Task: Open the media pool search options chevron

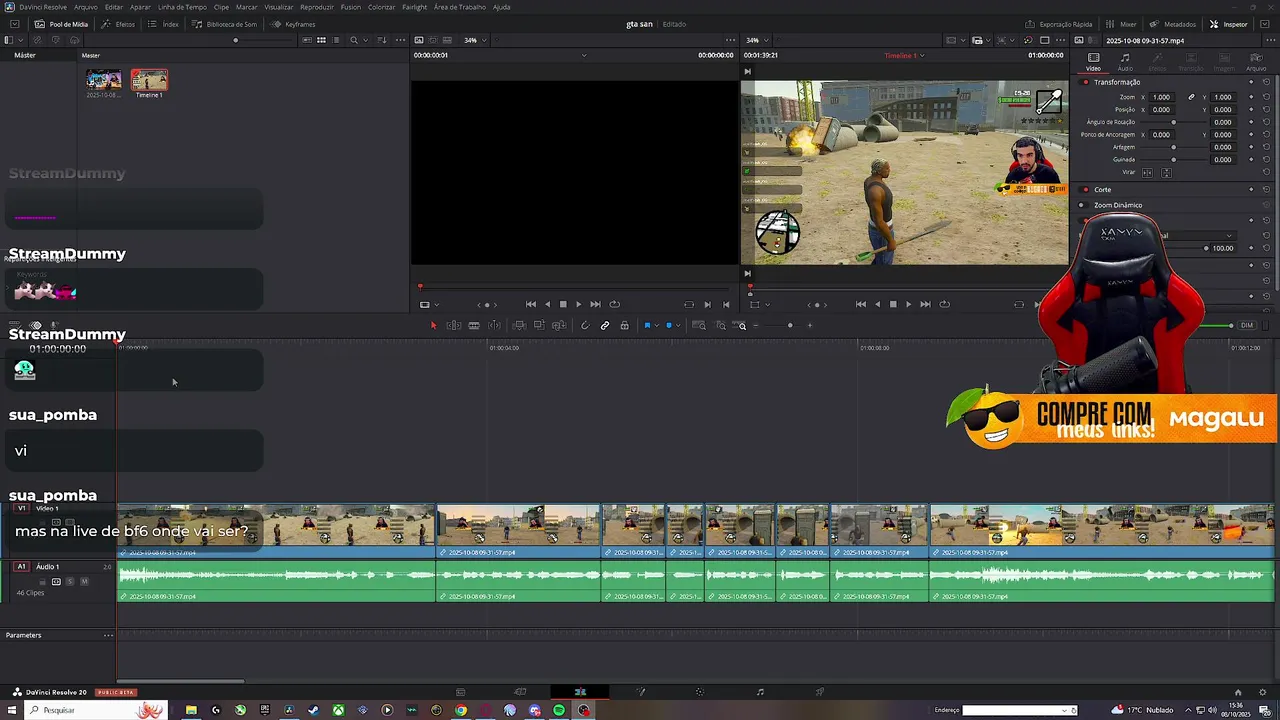Action: pyautogui.click(x=366, y=40)
